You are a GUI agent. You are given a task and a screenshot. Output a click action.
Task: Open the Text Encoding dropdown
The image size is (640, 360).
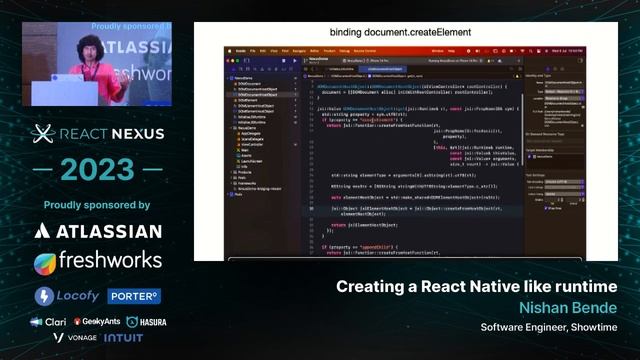[x=564, y=182]
